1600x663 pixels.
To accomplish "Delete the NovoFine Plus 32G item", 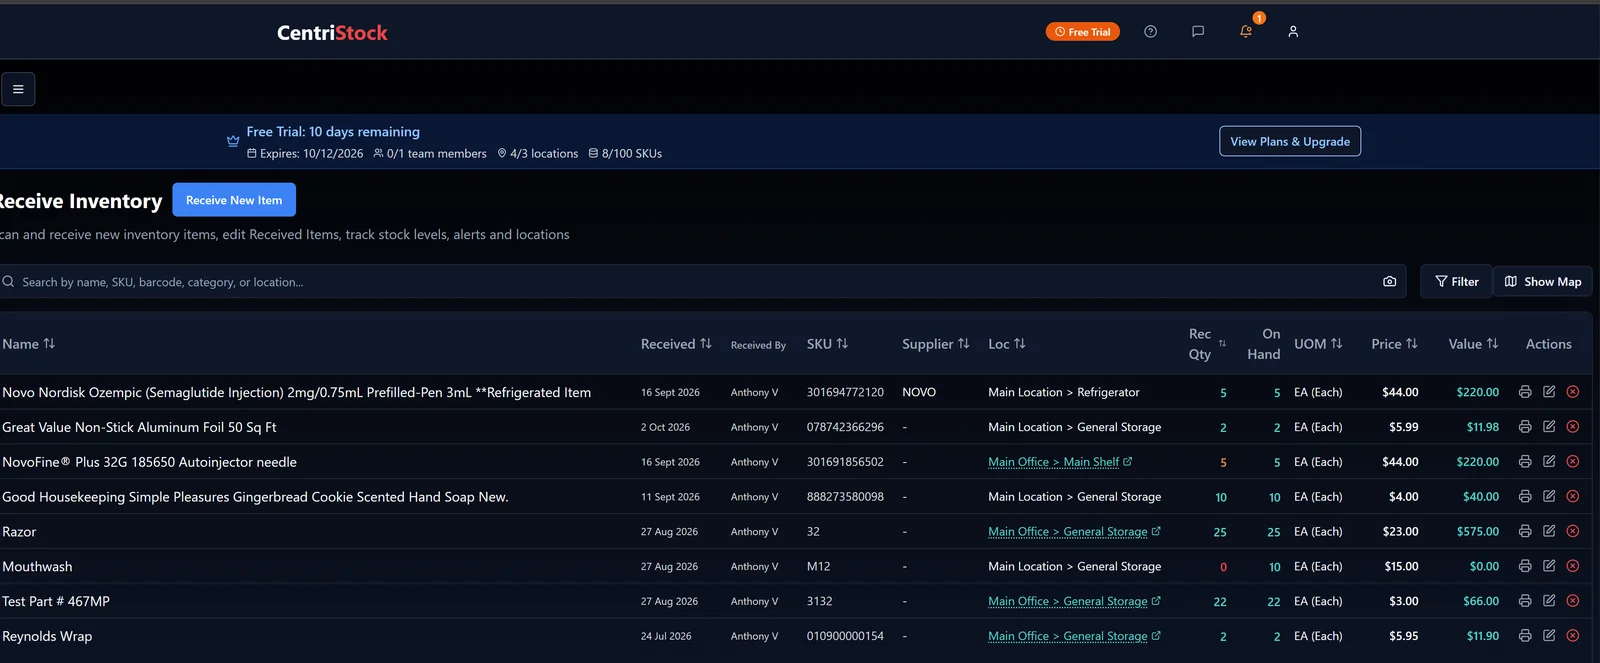I will 1572,462.
